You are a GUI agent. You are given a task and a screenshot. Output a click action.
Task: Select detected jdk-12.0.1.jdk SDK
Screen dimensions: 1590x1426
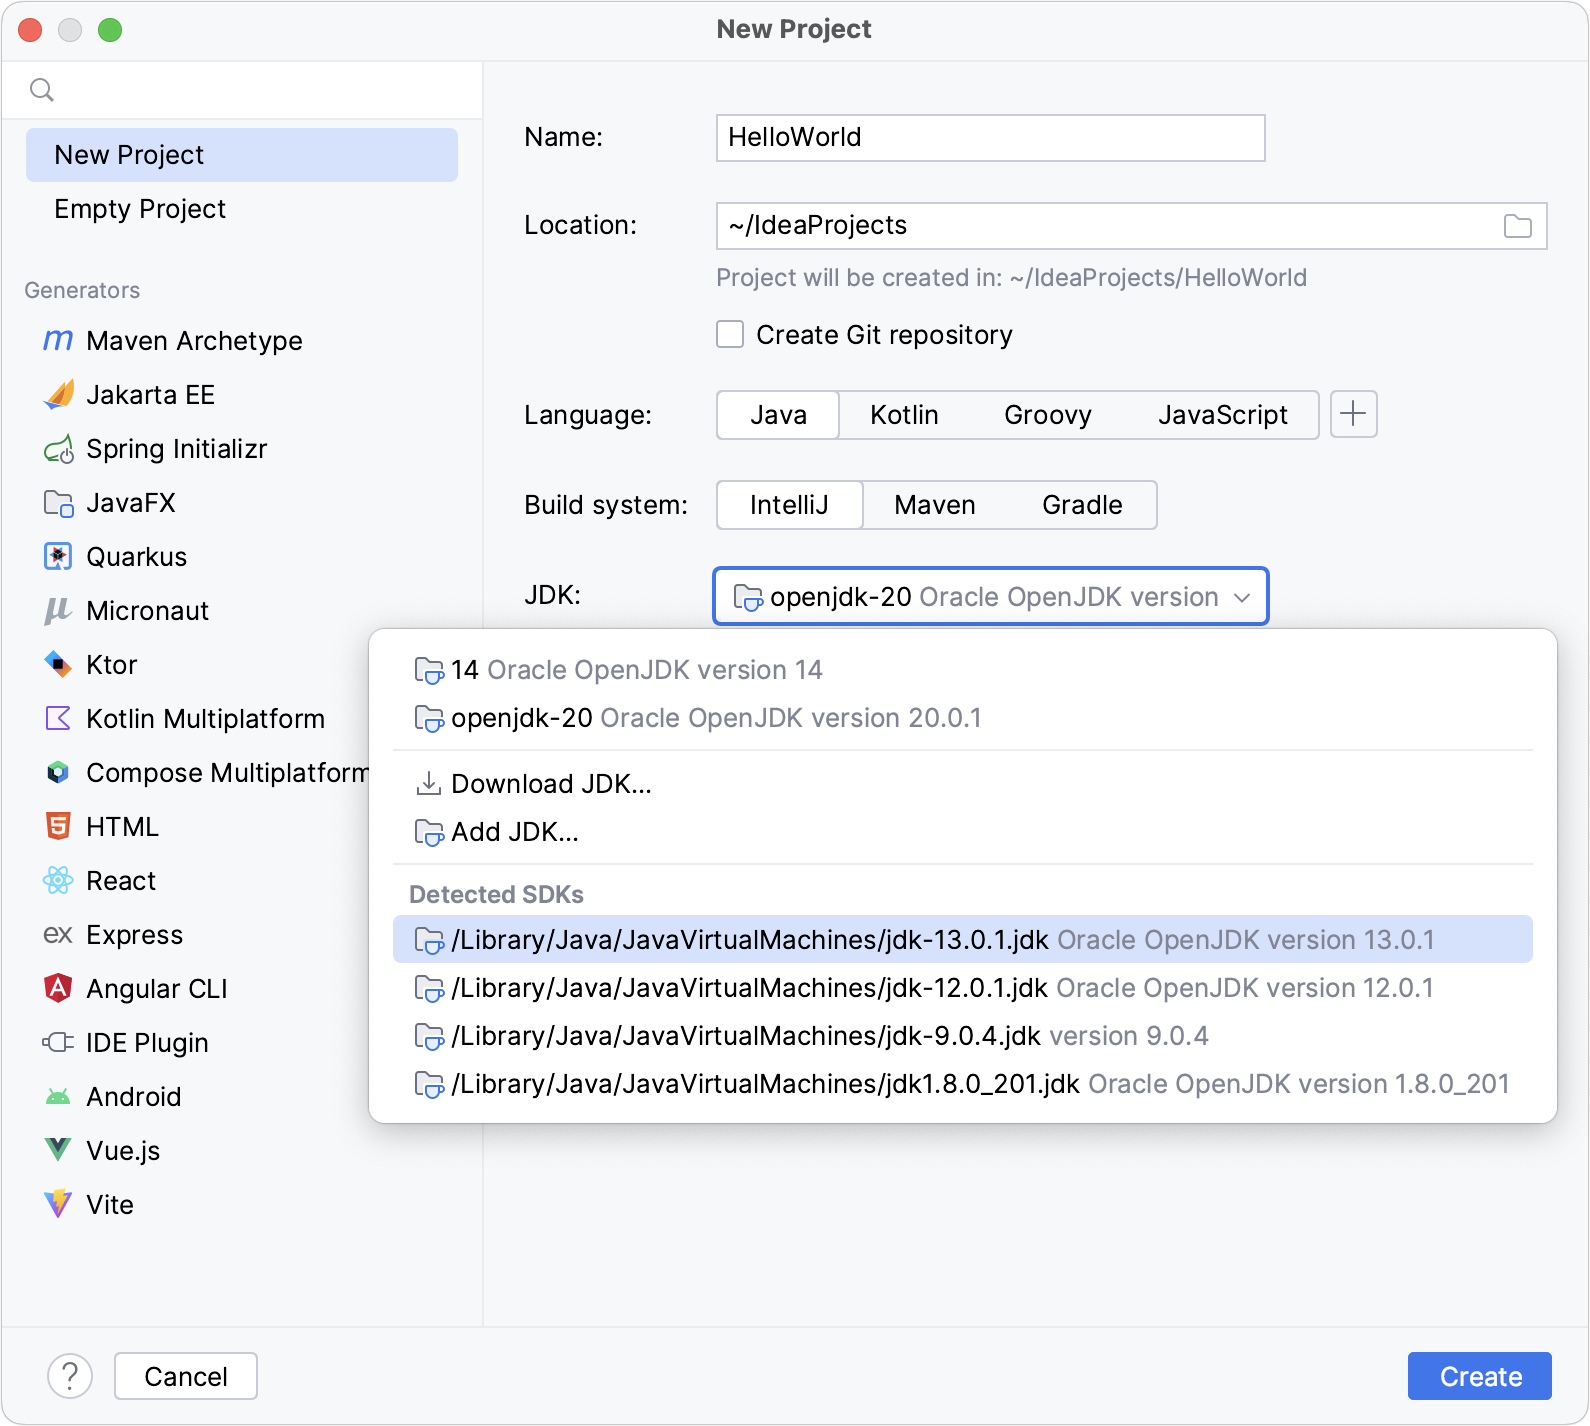(x=963, y=988)
